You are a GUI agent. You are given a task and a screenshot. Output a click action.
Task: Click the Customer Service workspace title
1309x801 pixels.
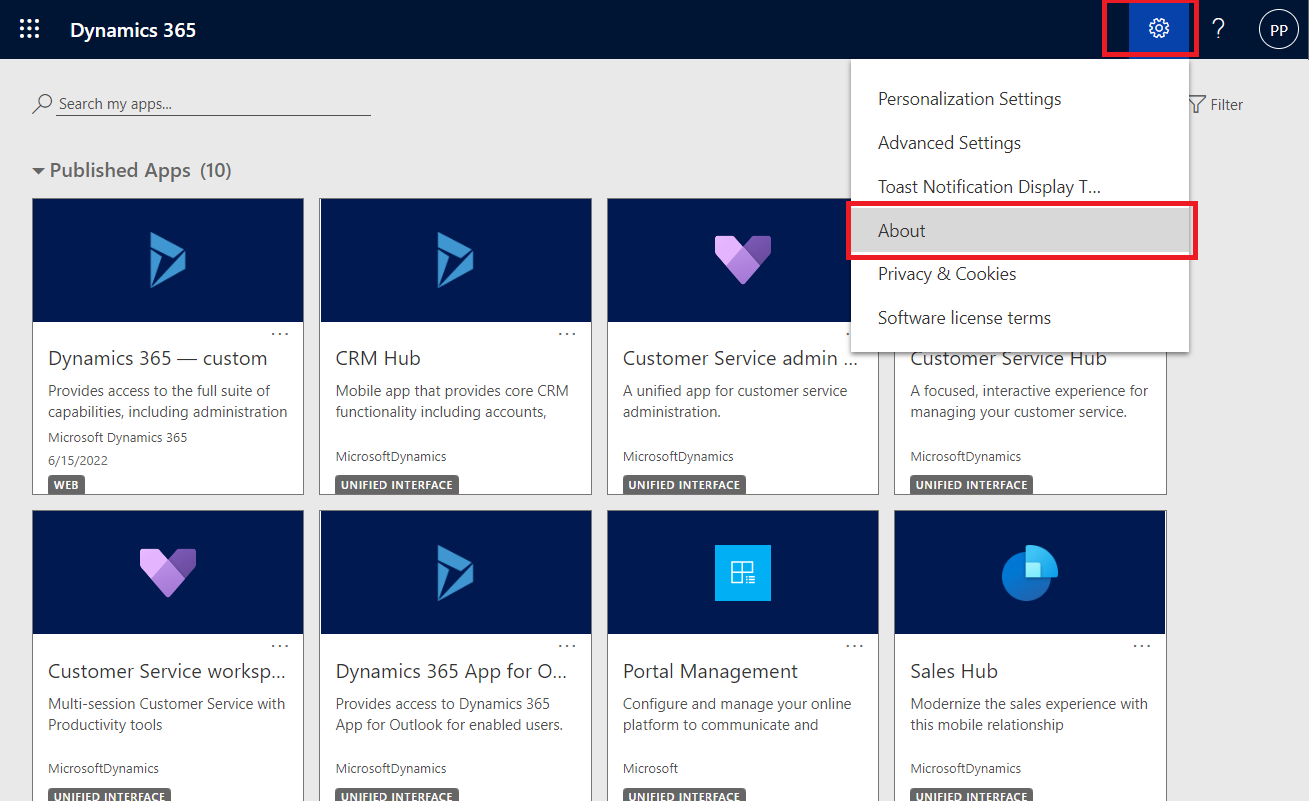tap(167, 671)
